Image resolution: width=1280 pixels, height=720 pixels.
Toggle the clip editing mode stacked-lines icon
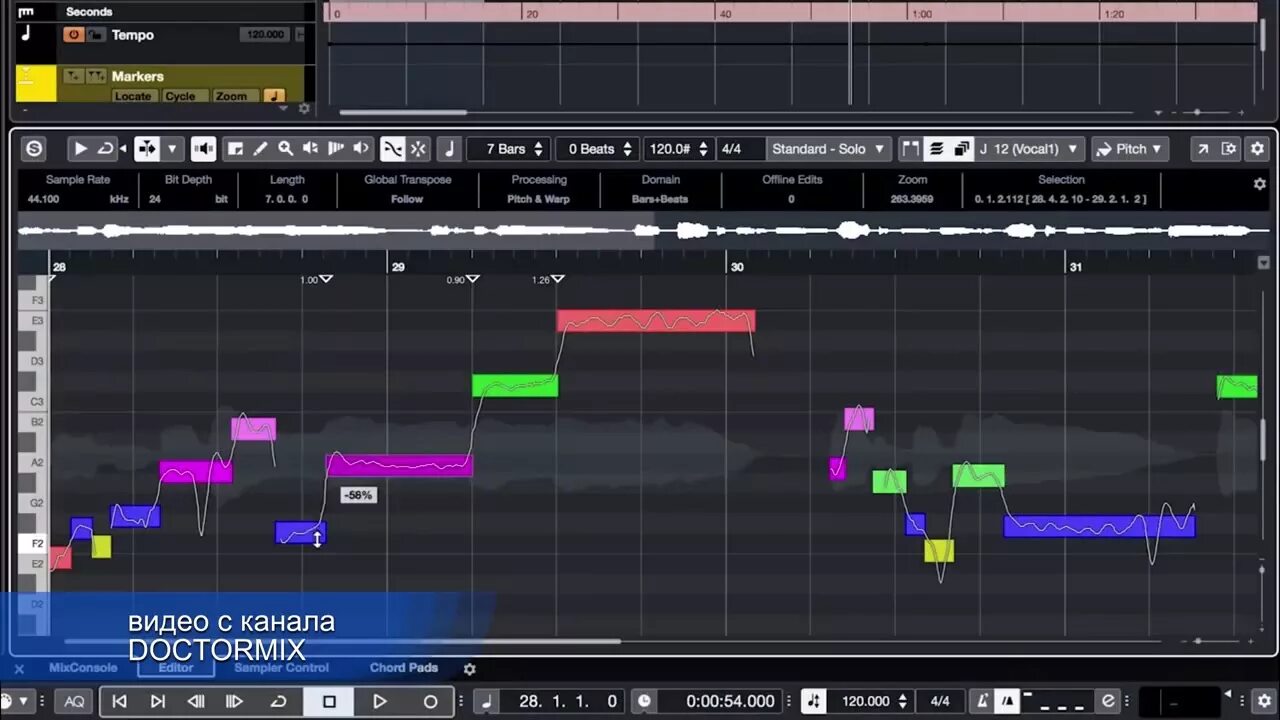click(936, 149)
